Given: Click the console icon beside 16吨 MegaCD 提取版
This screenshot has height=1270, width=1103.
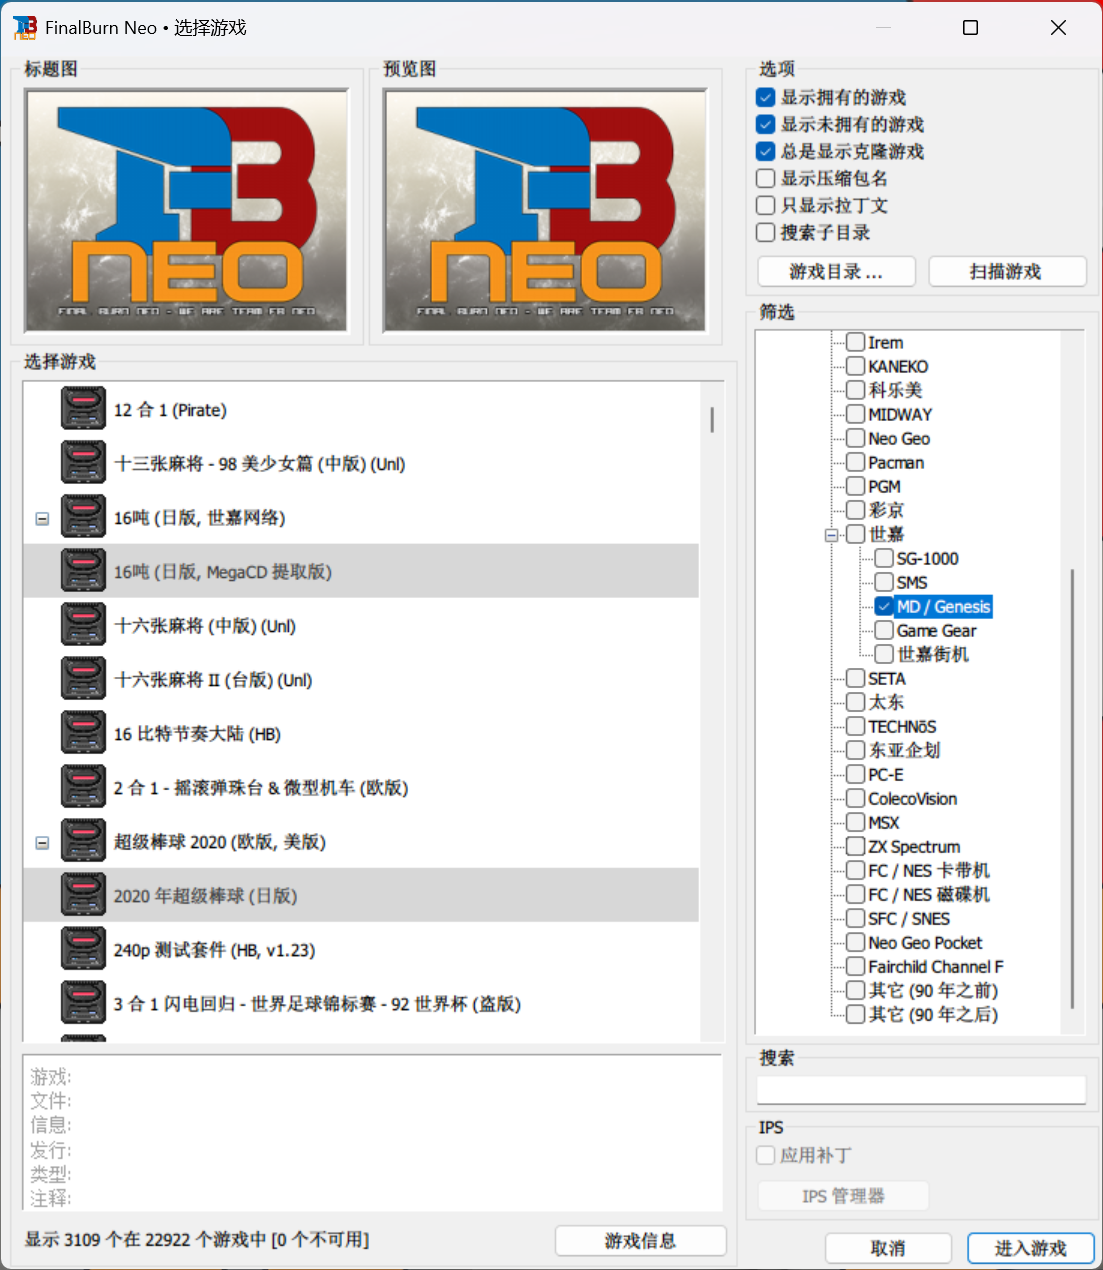Looking at the screenshot, I should pos(83,572).
